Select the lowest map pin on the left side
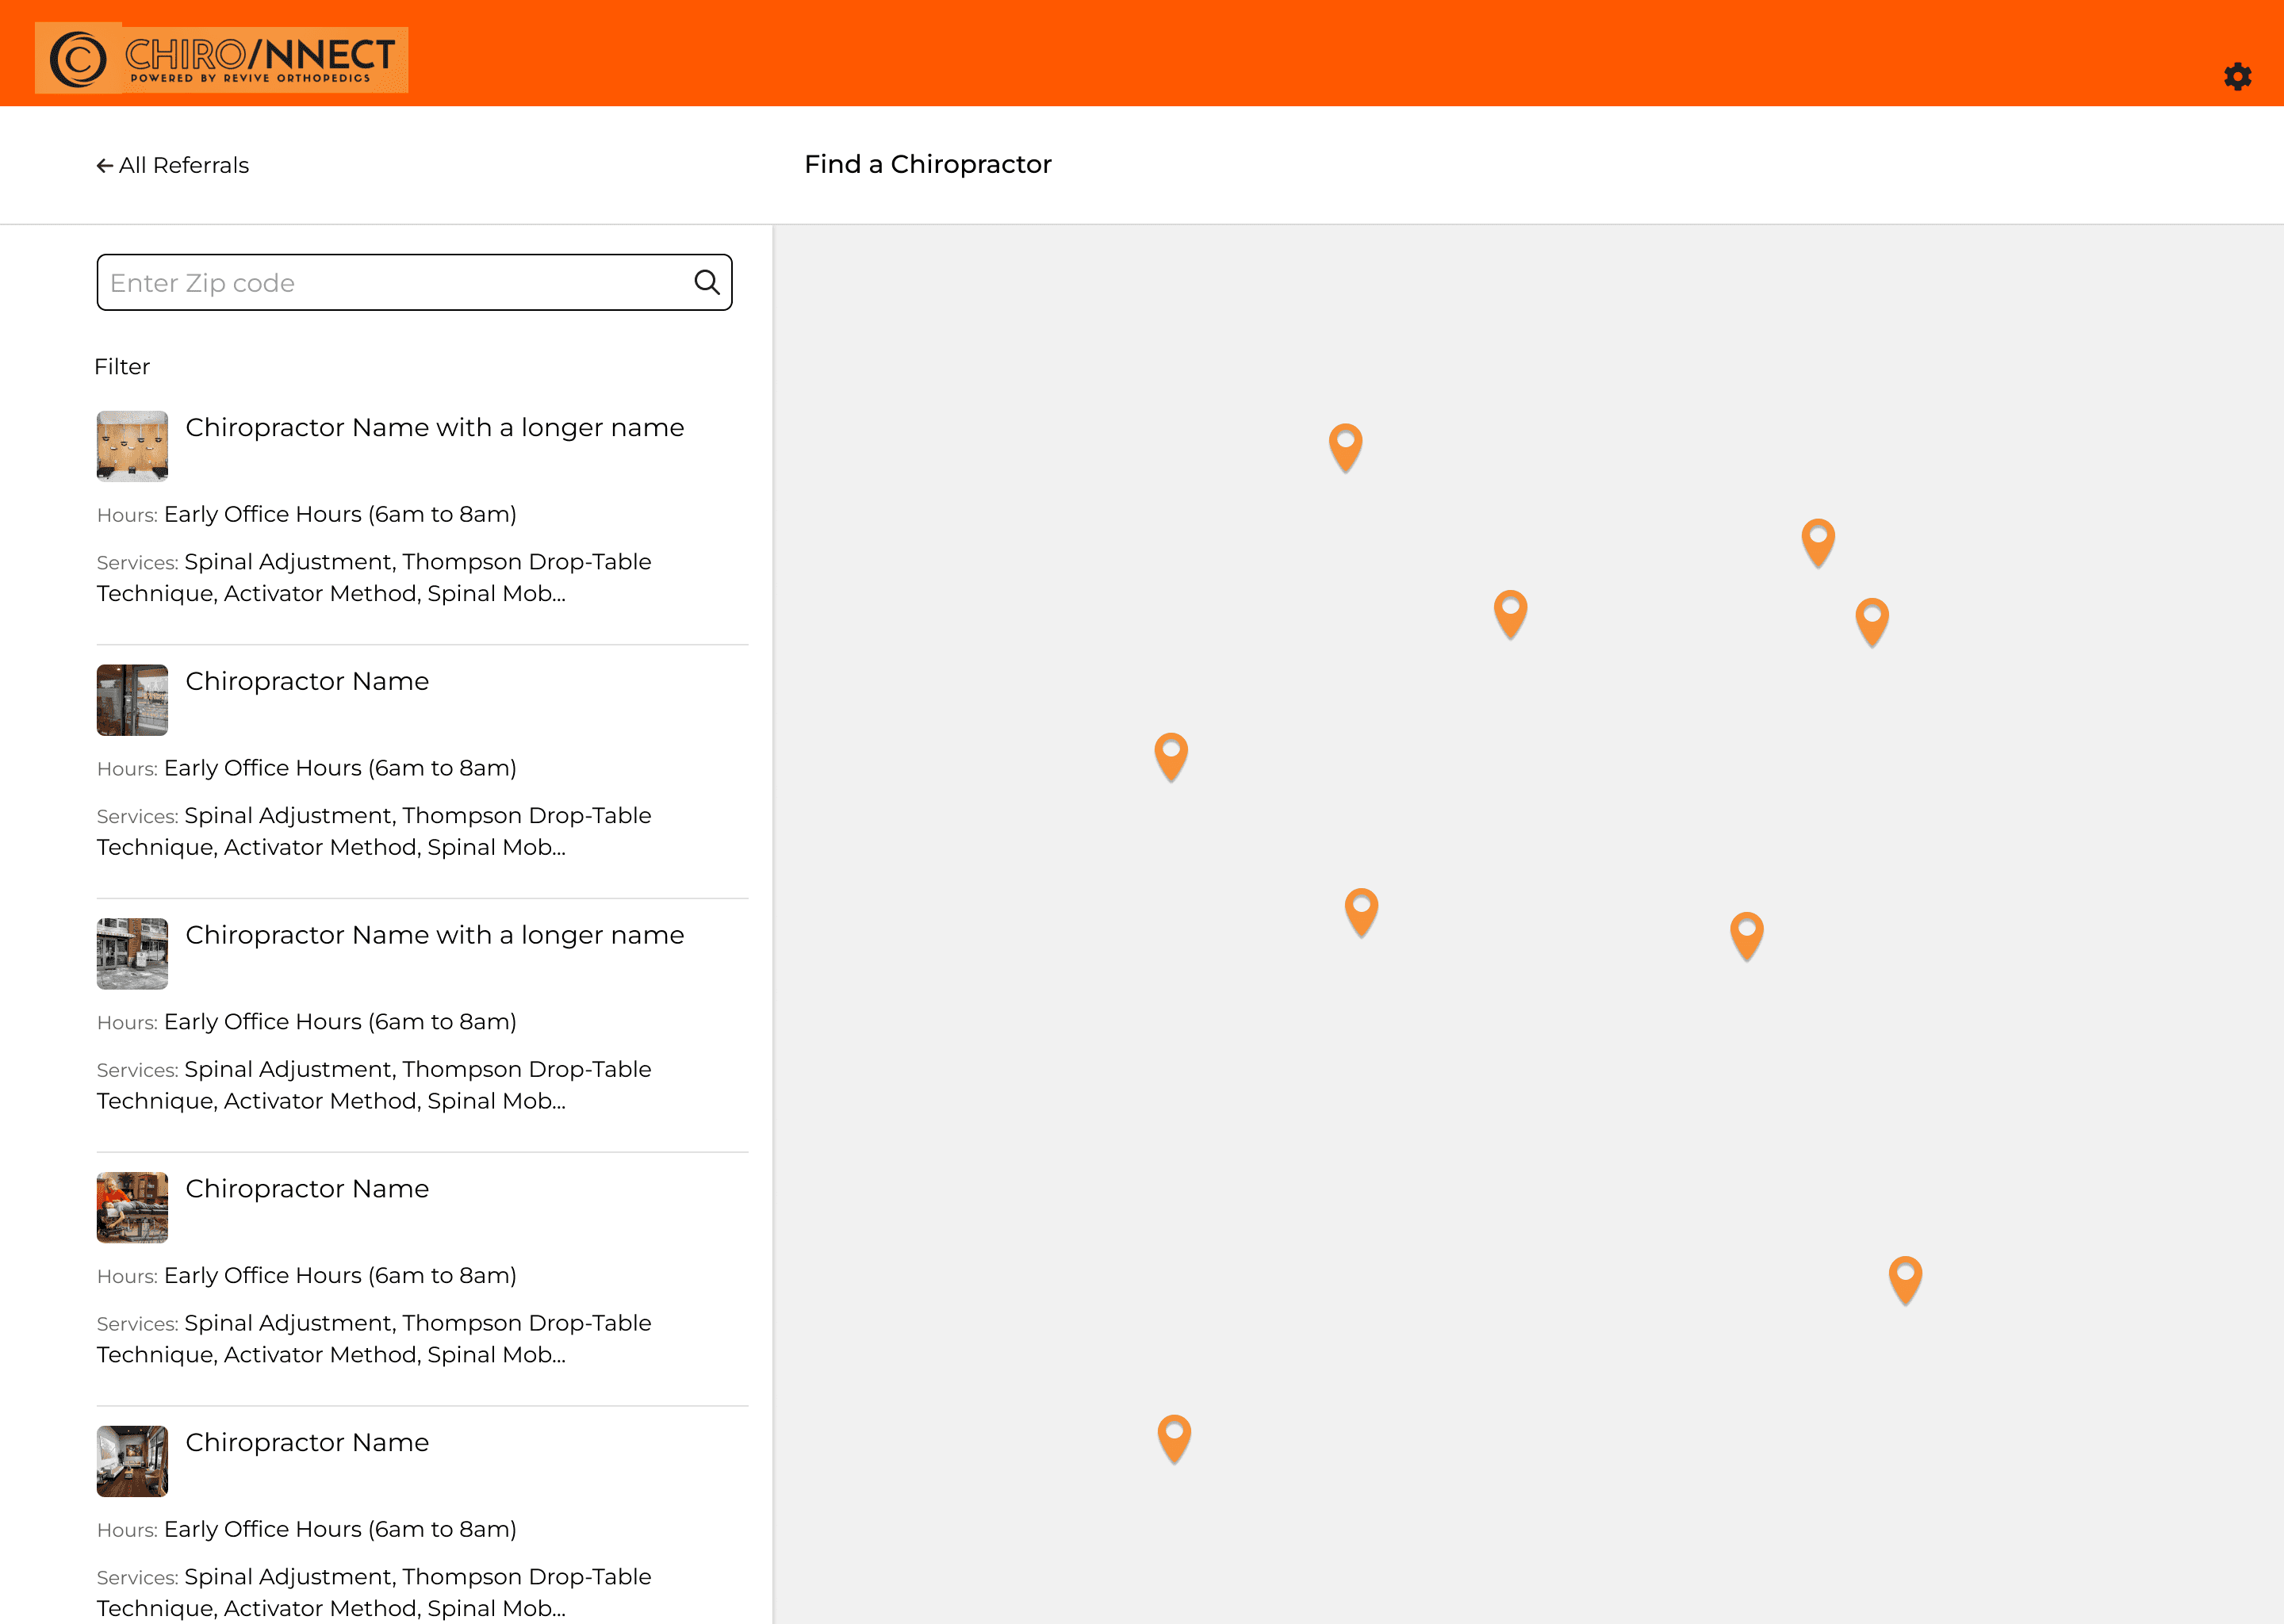This screenshot has width=2284, height=1624. [x=1174, y=1439]
